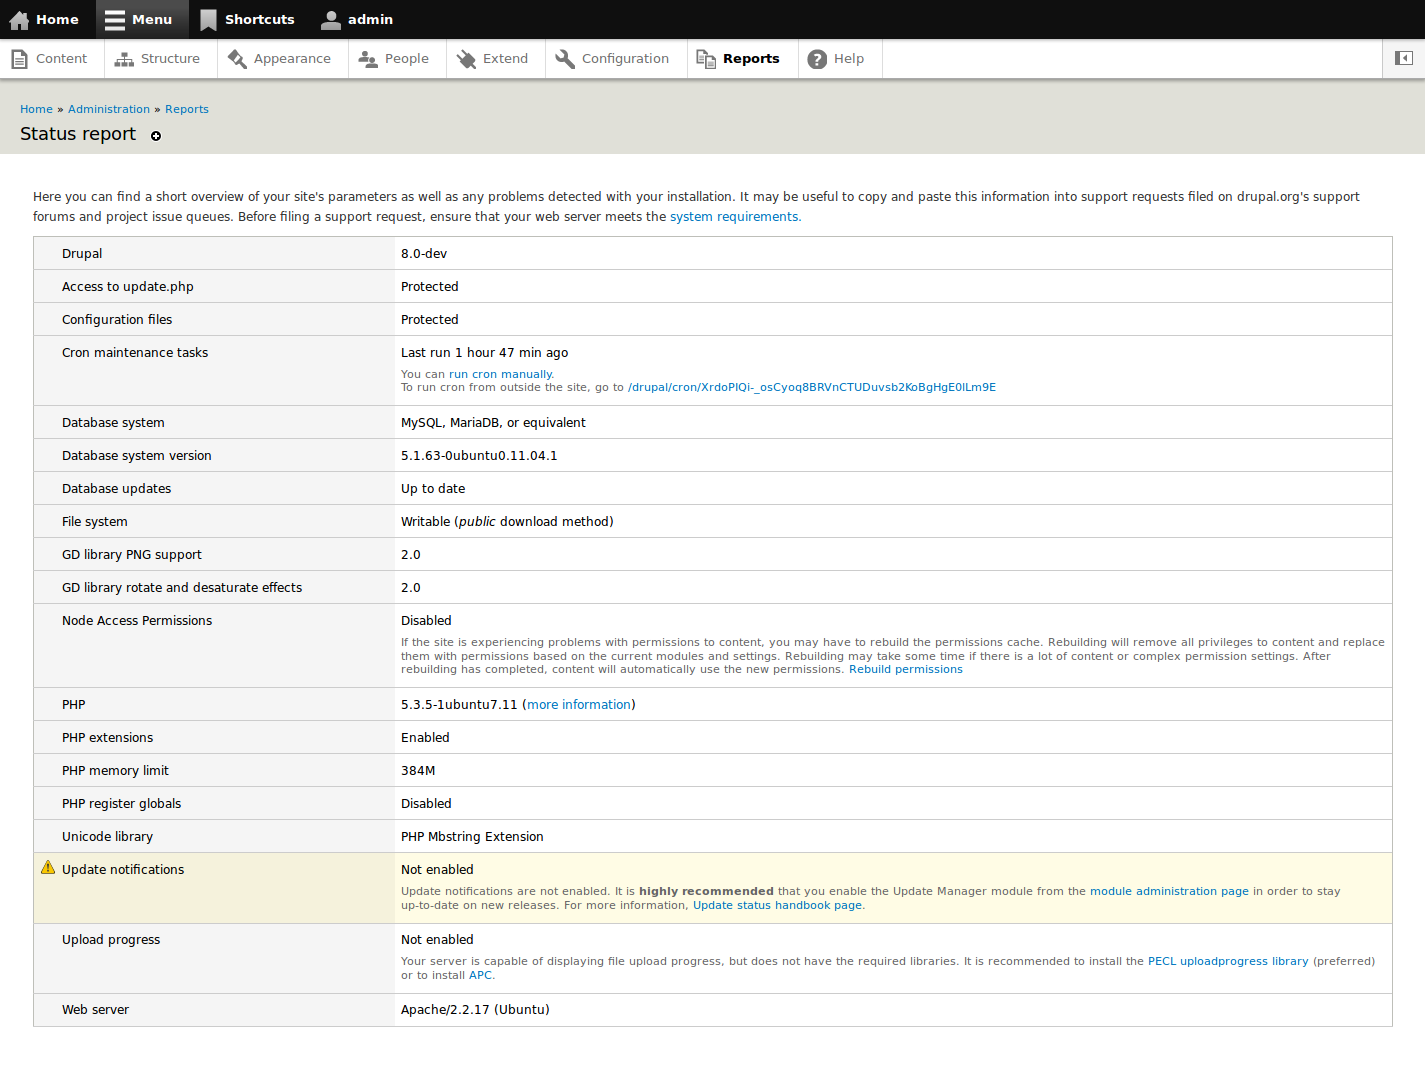The height and width of the screenshot is (1077, 1425).
Task: Open the module administration page link
Action: click(x=1169, y=891)
